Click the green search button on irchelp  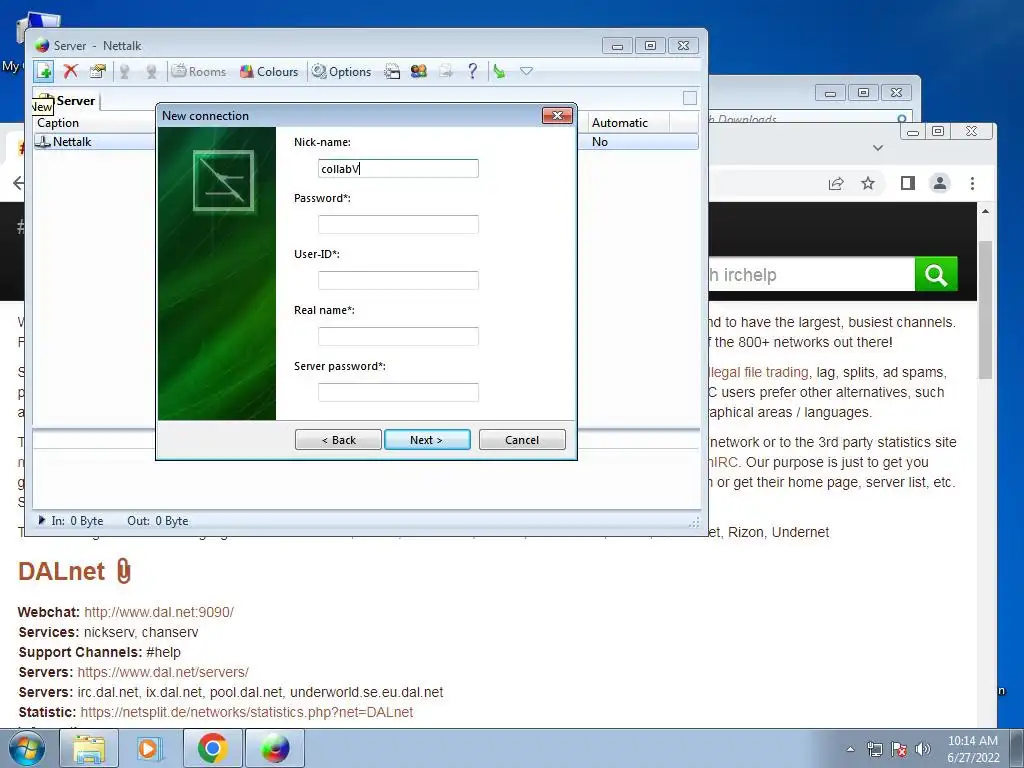(x=936, y=274)
